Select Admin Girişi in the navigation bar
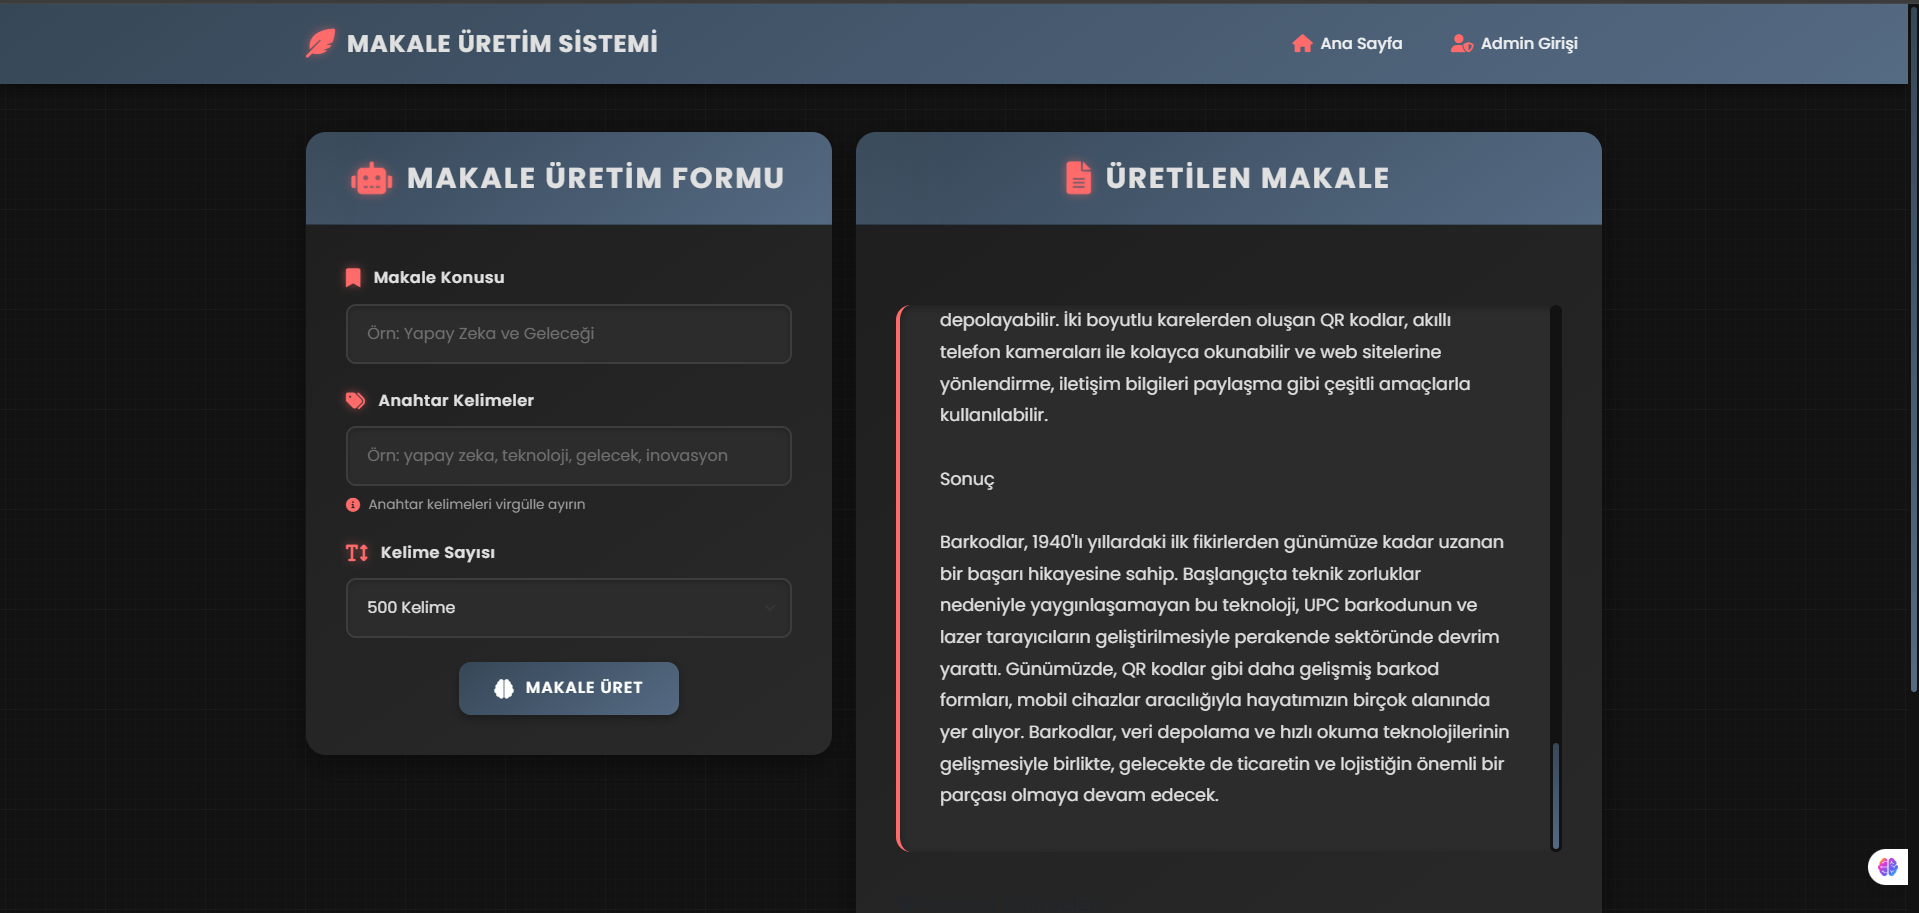The image size is (1919, 913). 1514,43
